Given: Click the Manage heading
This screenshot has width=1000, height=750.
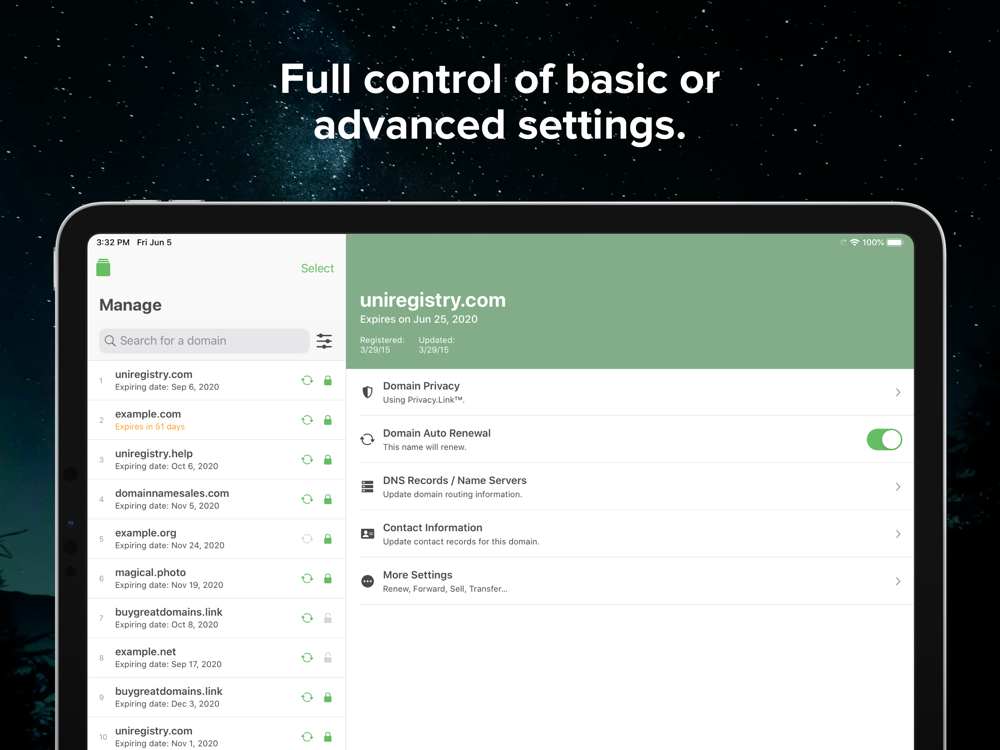Looking at the screenshot, I should [130, 305].
